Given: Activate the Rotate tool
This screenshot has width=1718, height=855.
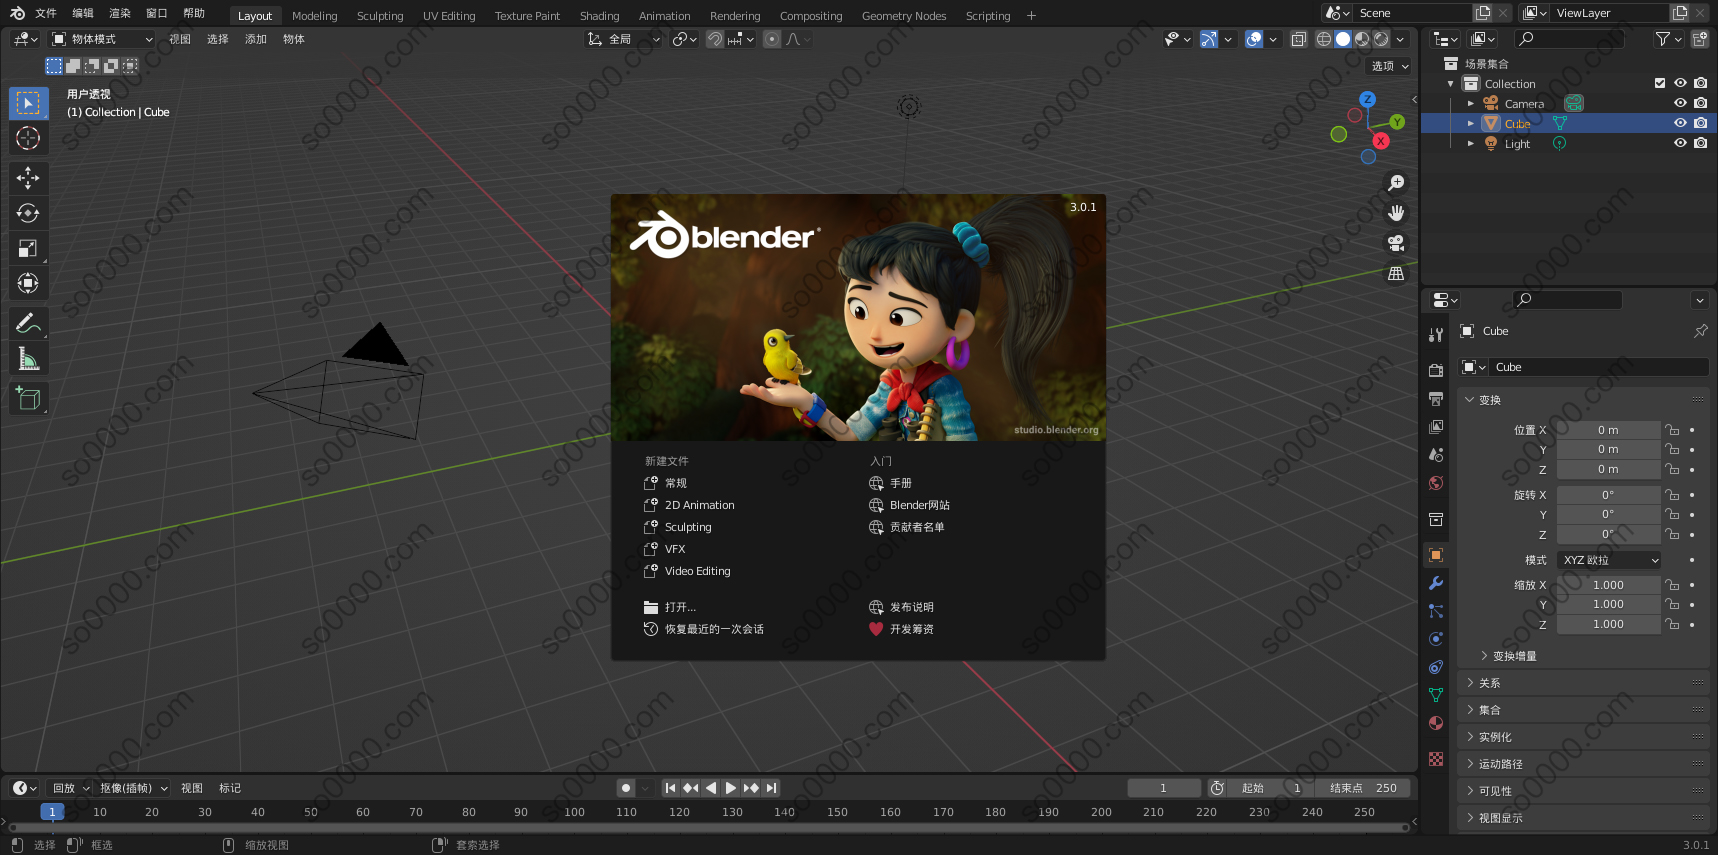Looking at the screenshot, I should pos(28,213).
